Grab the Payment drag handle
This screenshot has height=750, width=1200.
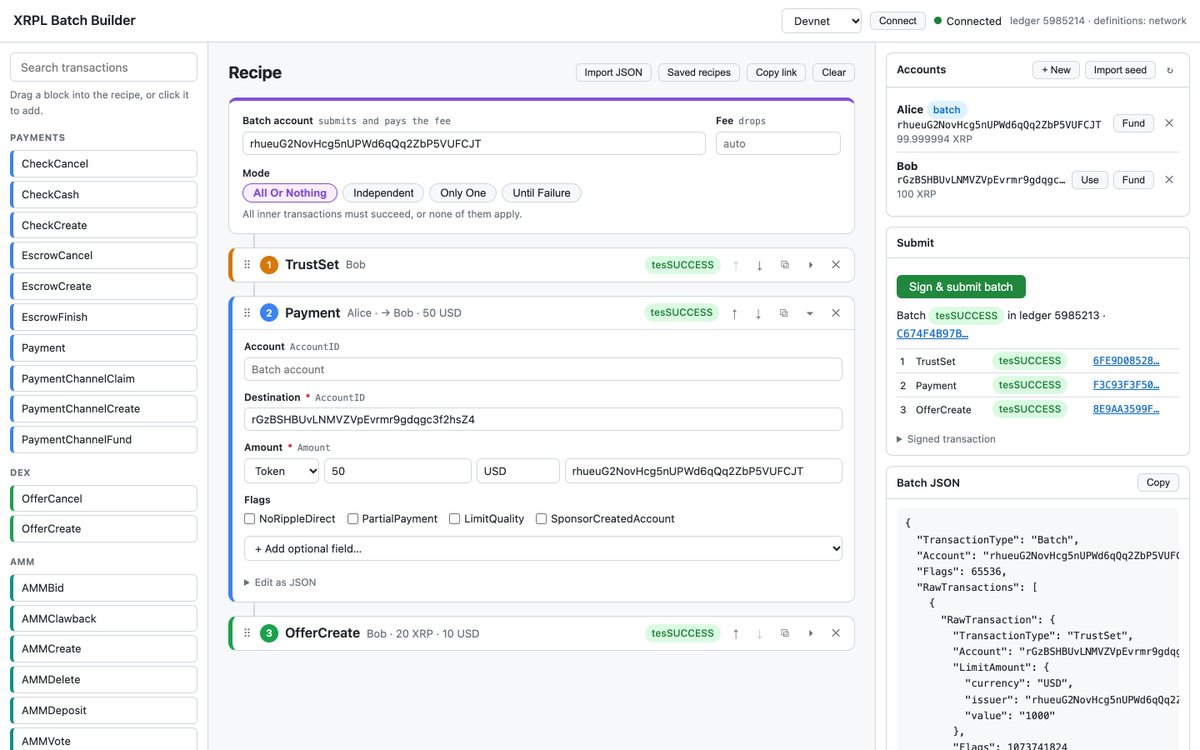point(247,313)
